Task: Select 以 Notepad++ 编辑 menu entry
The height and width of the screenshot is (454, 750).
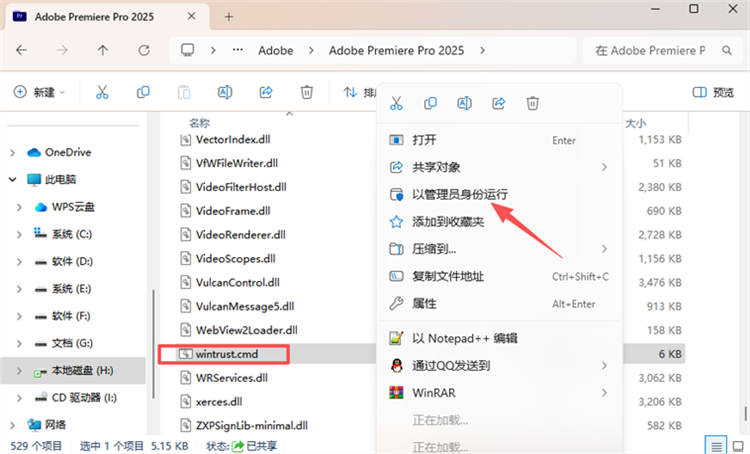Action: [499, 338]
